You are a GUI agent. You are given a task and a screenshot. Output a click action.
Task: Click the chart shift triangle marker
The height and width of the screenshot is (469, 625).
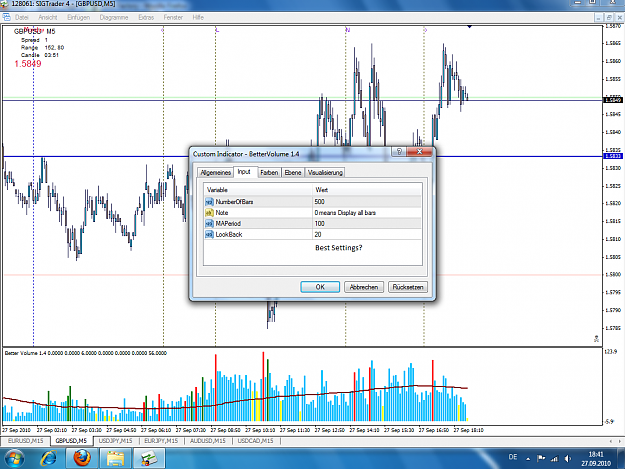click(470, 27)
